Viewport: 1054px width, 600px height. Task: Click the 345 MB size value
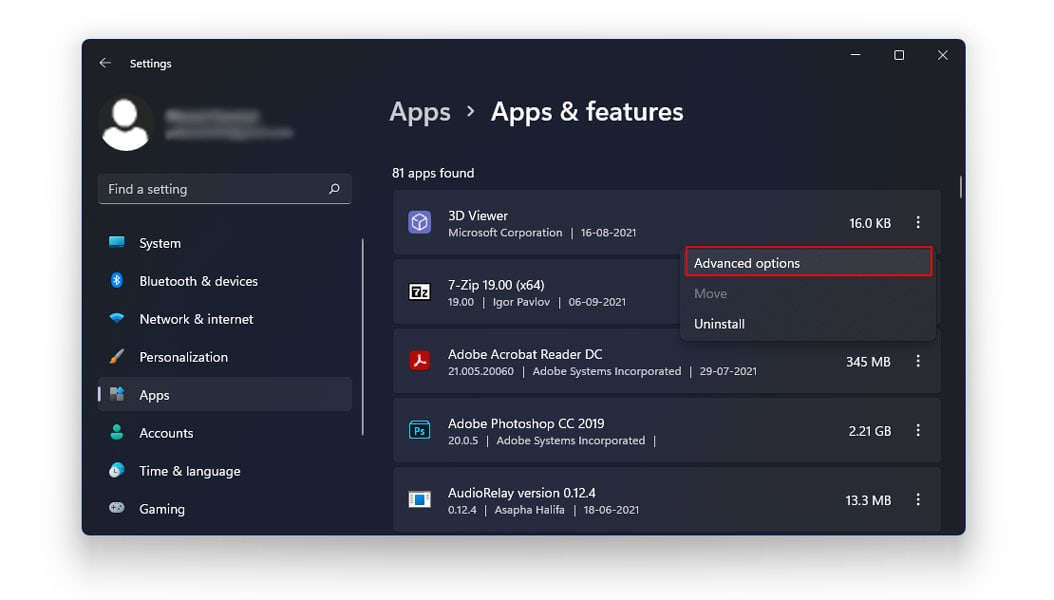(868, 361)
